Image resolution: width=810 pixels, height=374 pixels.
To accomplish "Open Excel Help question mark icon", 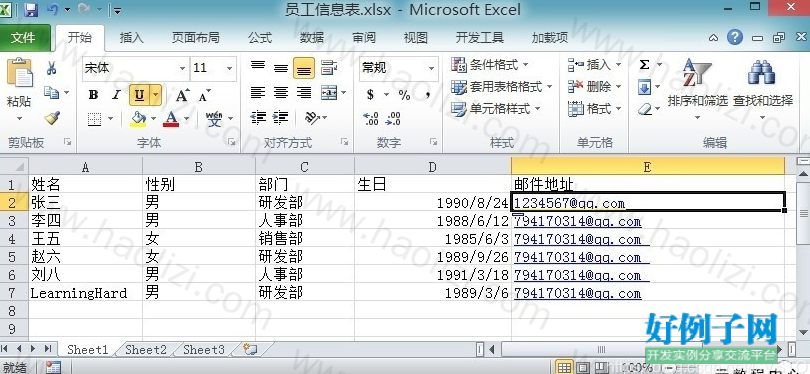I will point(734,37).
